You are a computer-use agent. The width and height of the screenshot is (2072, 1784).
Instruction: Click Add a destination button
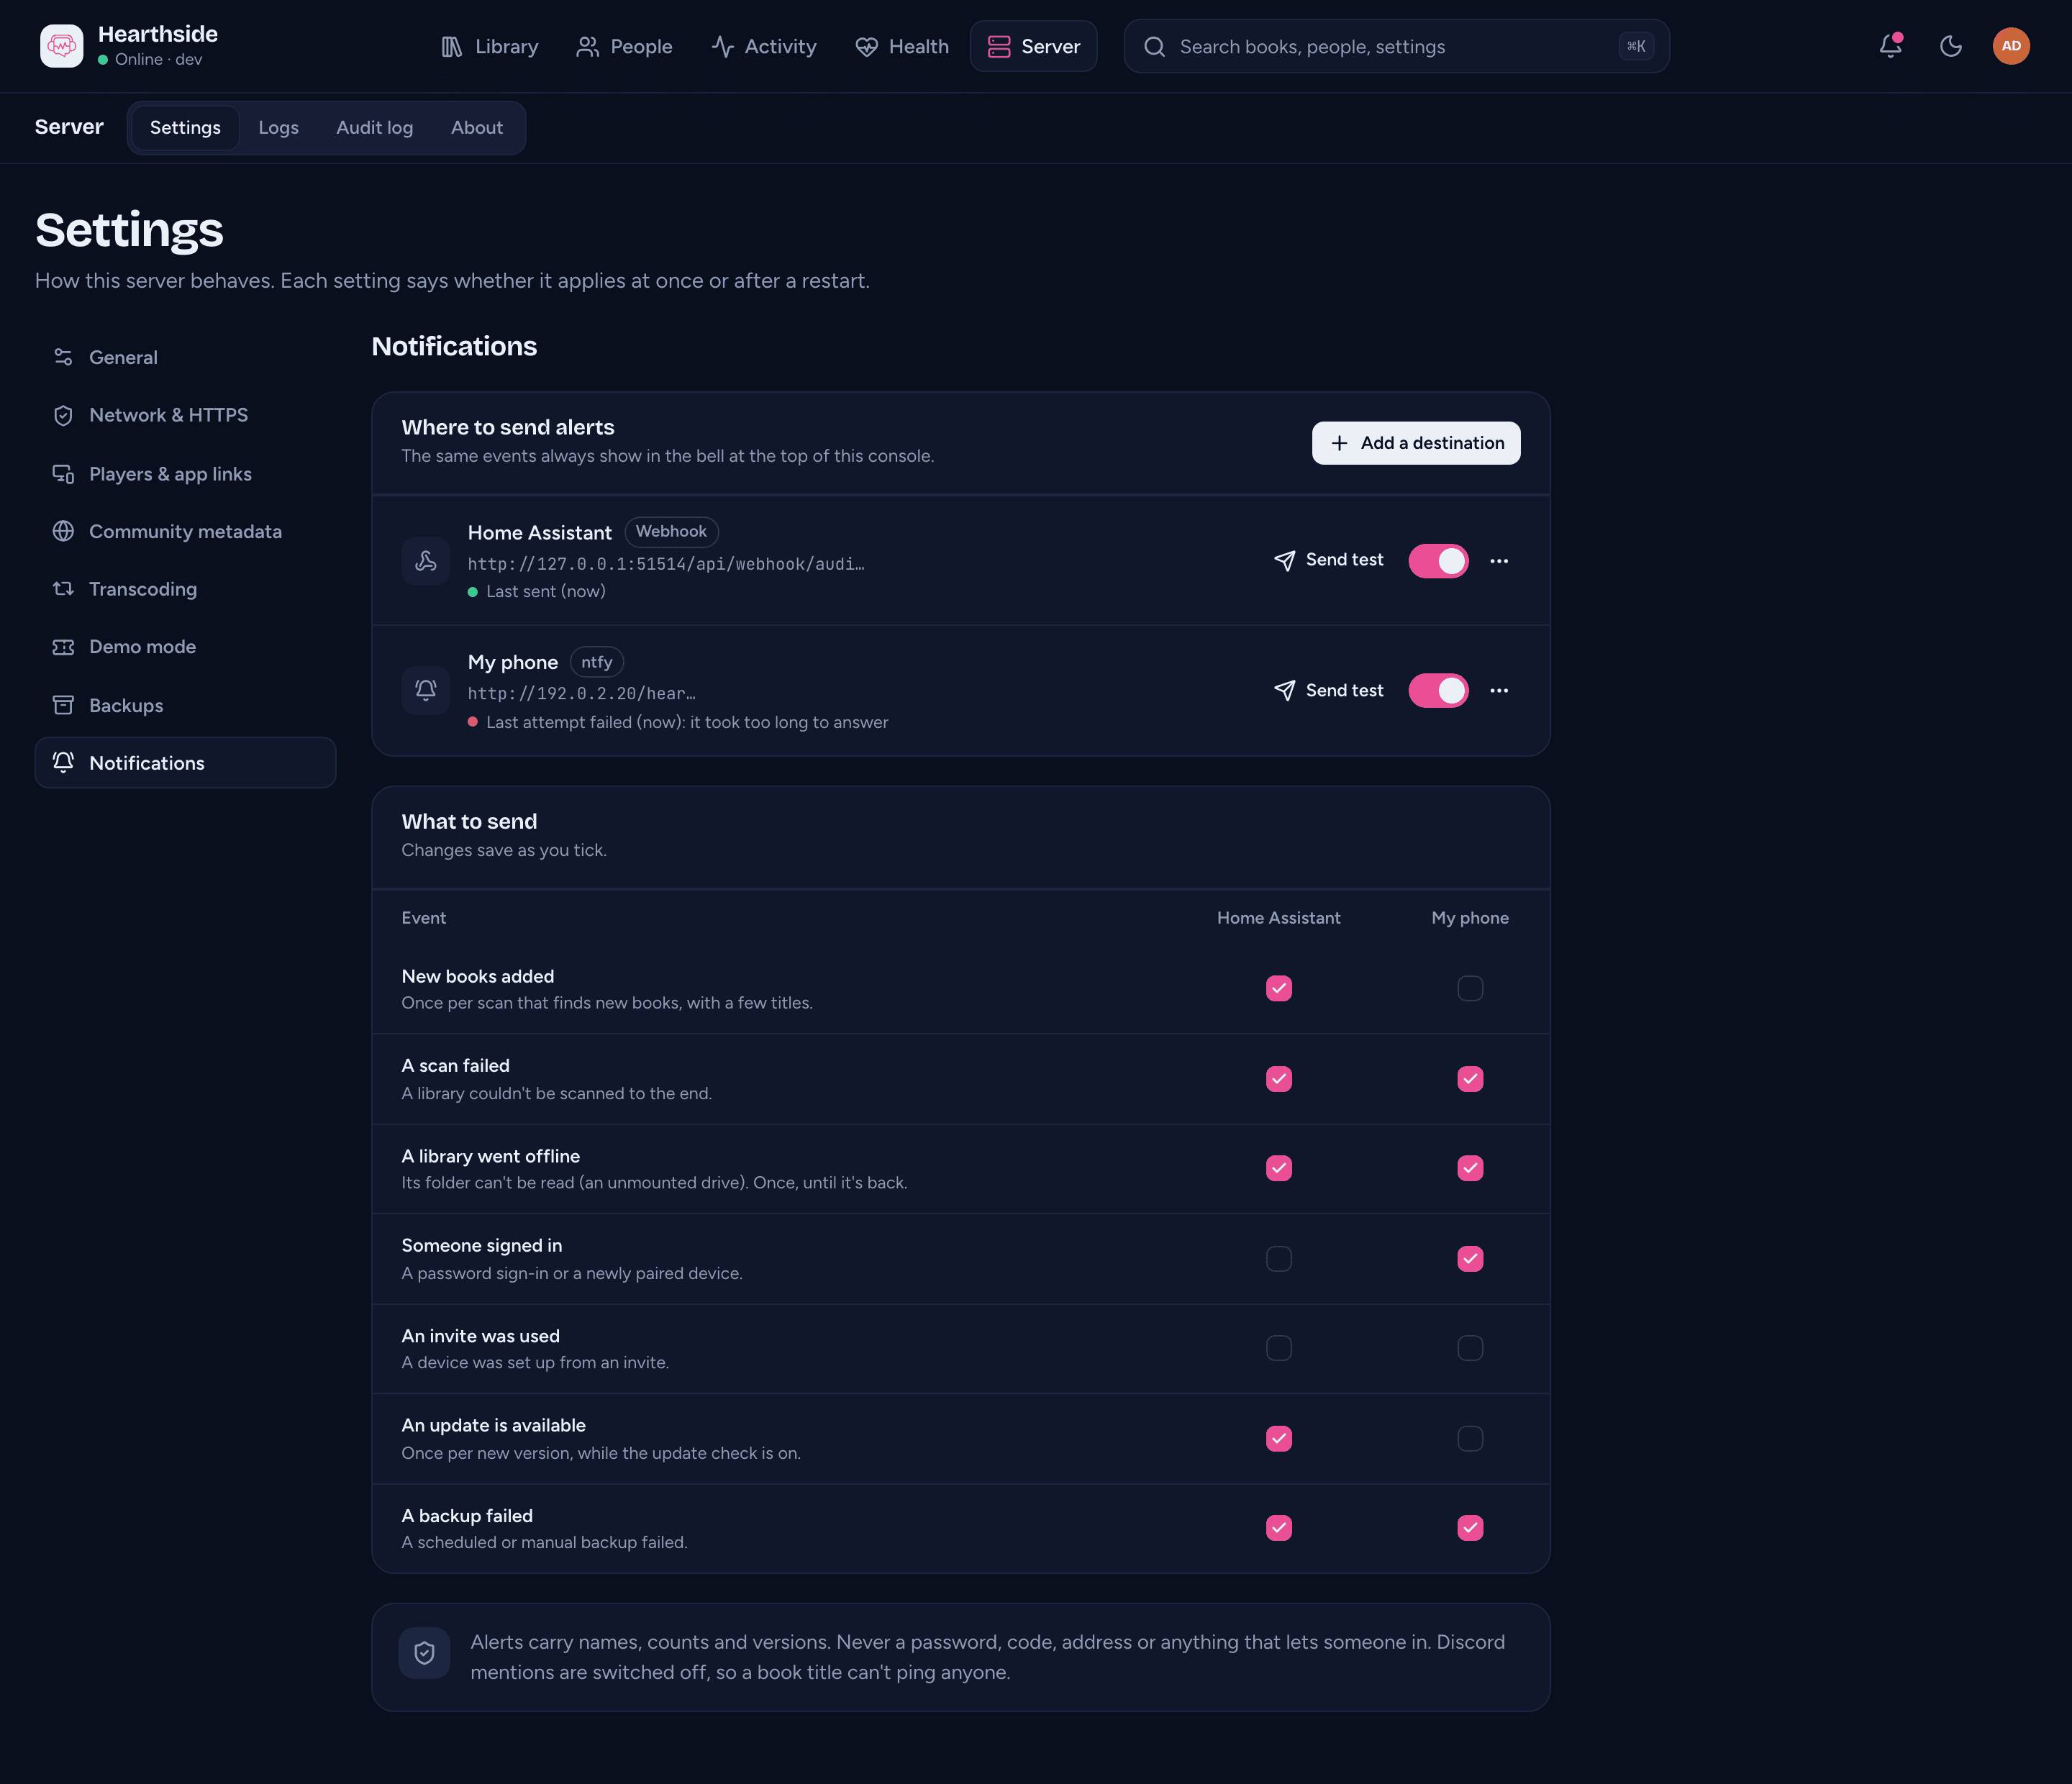pyautogui.click(x=1416, y=443)
